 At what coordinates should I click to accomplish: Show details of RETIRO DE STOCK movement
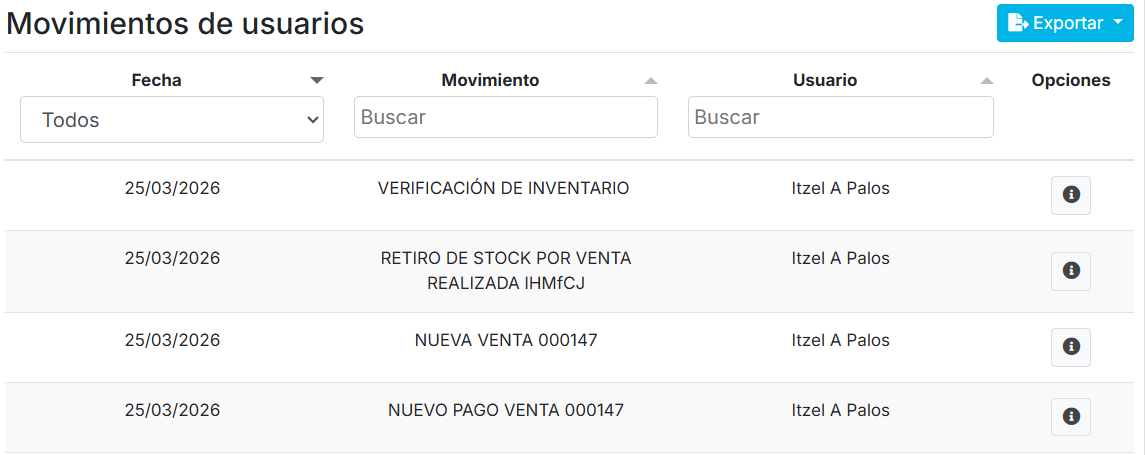pos(1070,271)
